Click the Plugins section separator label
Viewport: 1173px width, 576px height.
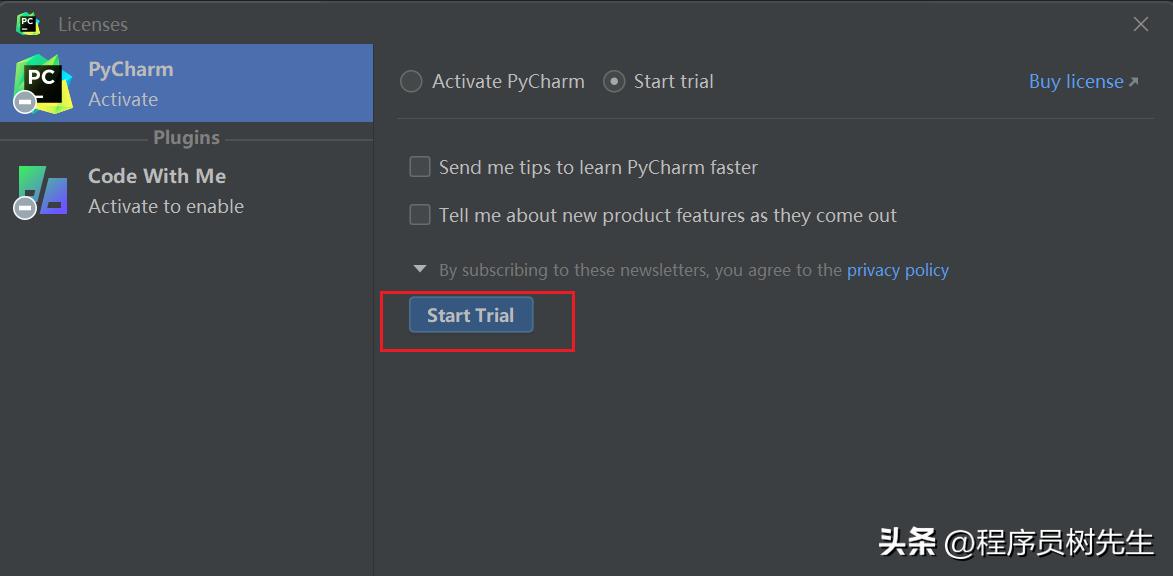coord(186,138)
